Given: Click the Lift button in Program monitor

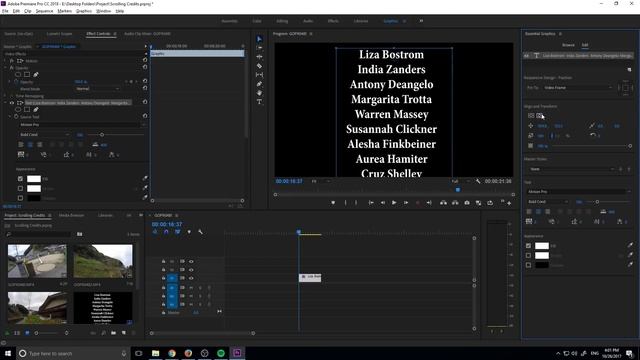Looking at the screenshot, I should [443, 202].
